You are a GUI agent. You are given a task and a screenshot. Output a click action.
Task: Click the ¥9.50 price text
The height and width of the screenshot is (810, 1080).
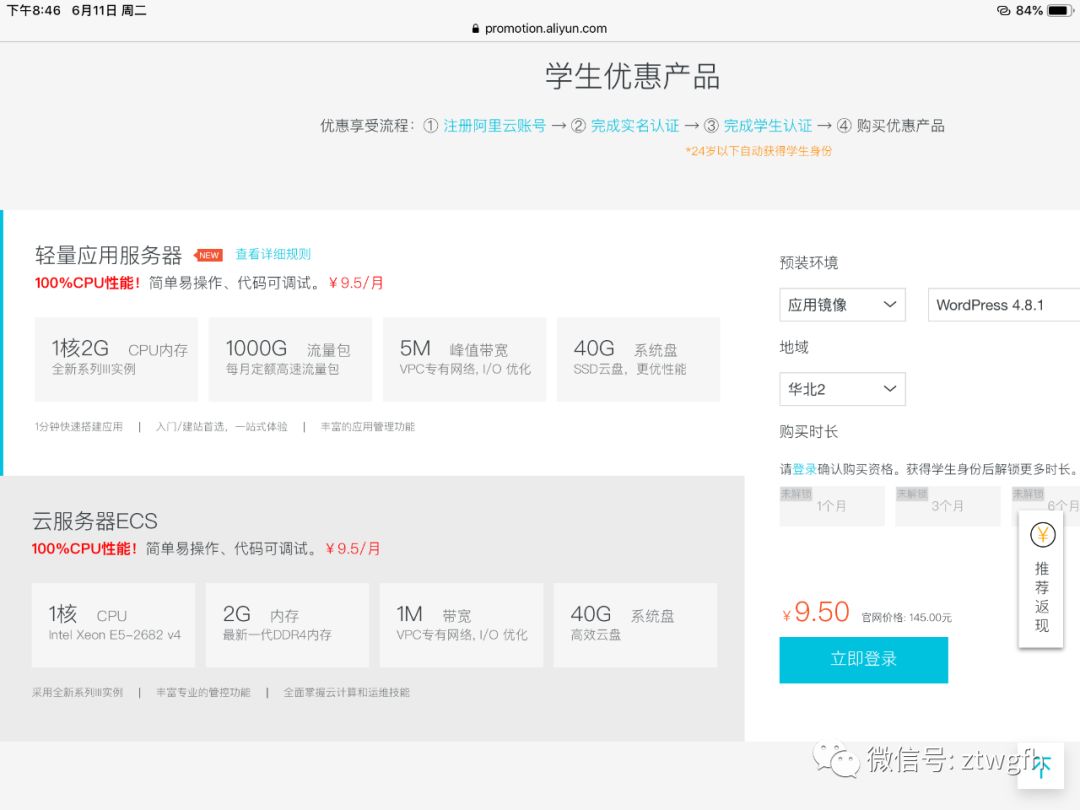click(816, 612)
